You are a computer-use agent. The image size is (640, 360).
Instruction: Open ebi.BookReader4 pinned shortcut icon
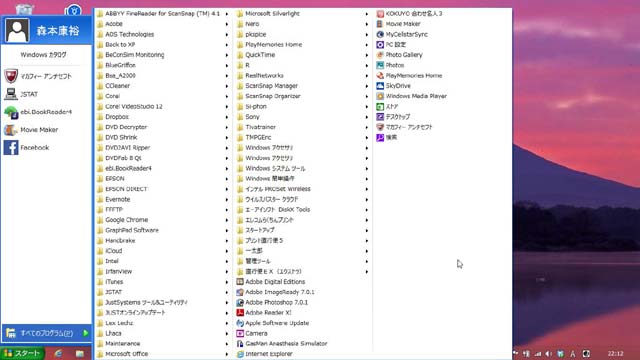click(11, 112)
